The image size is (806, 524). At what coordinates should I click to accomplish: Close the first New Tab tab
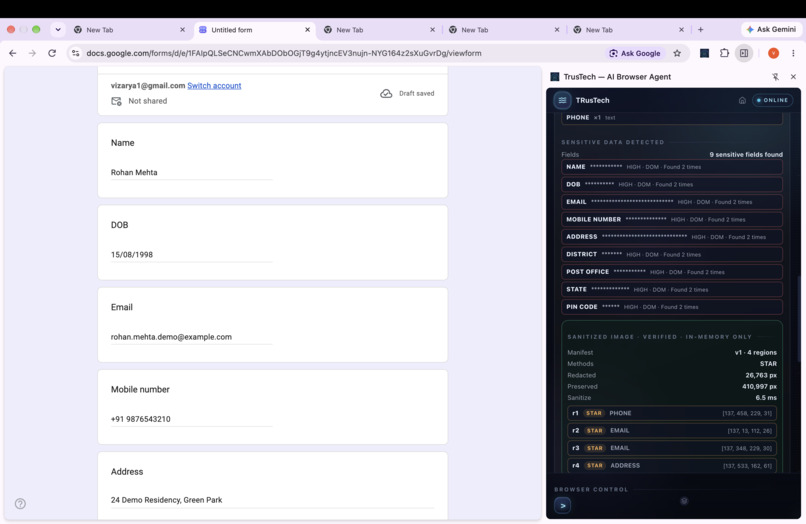(182, 30)
